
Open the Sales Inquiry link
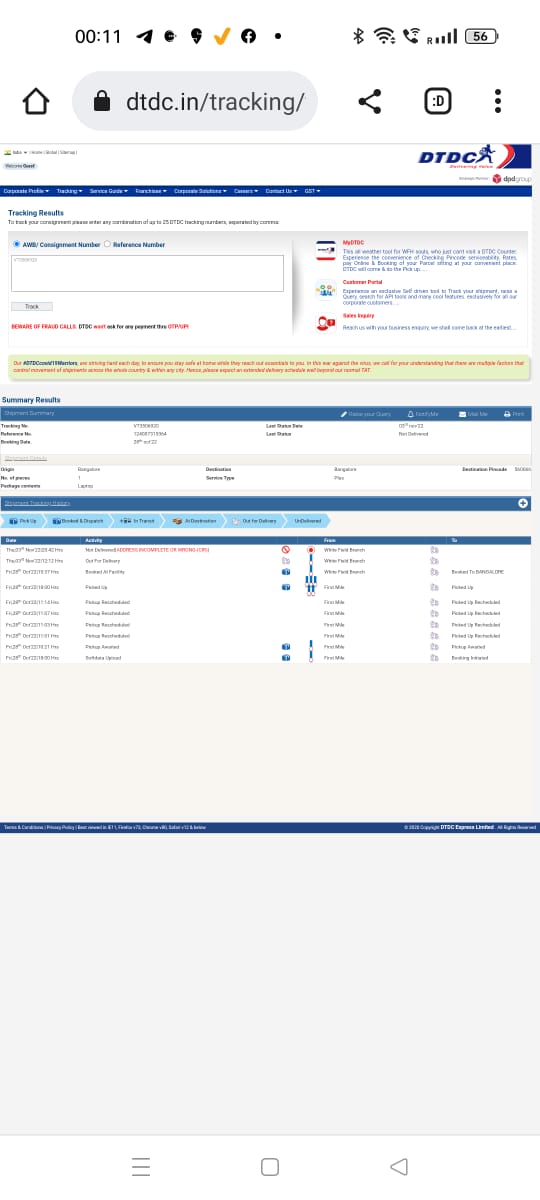click(x=358, y=315)
